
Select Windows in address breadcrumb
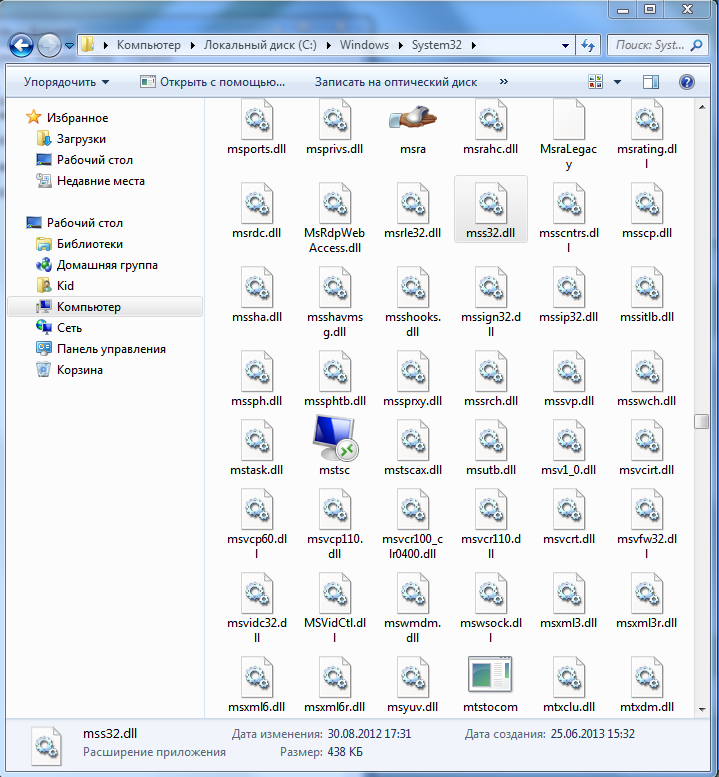click(364, 45)
